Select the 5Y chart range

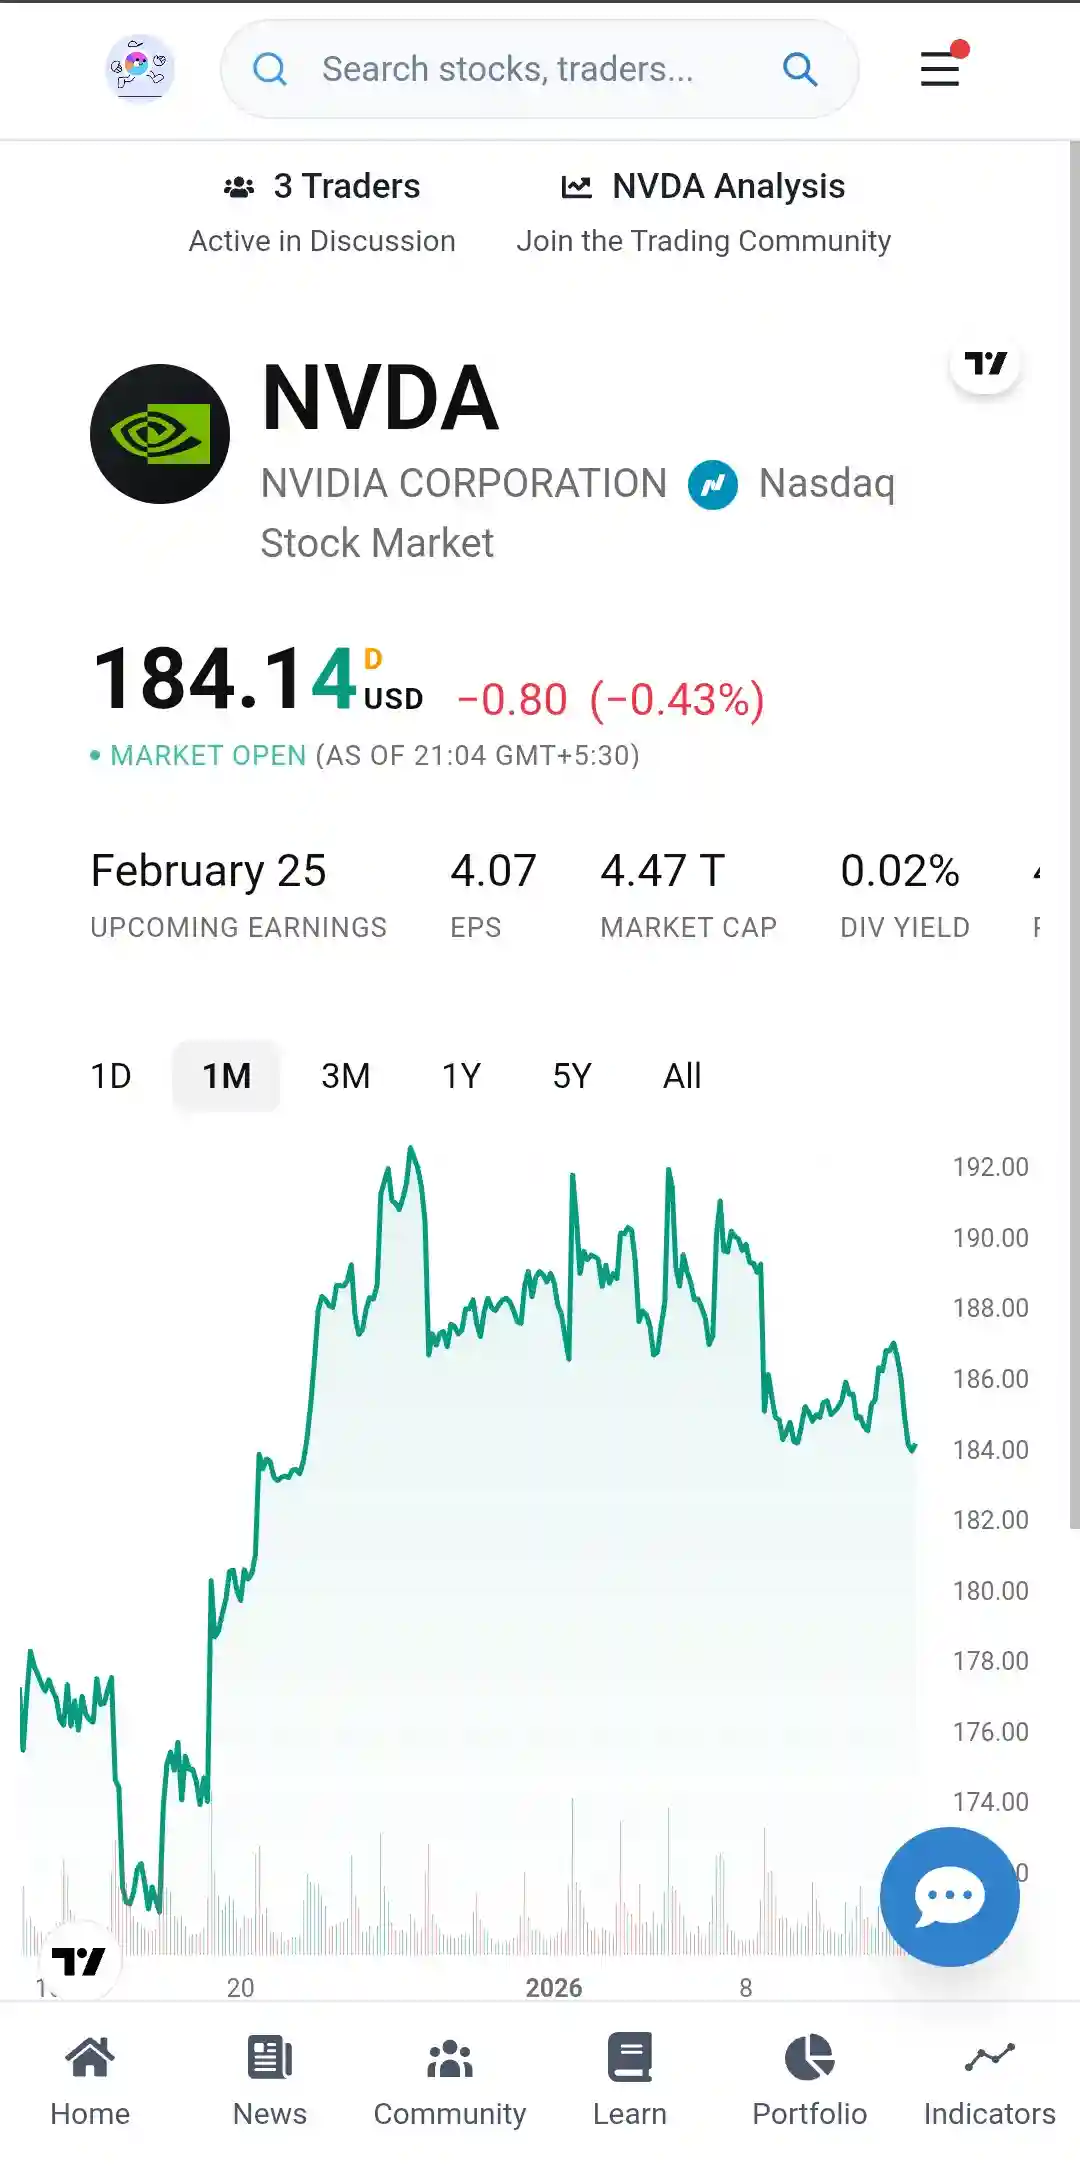(572, 1076)
